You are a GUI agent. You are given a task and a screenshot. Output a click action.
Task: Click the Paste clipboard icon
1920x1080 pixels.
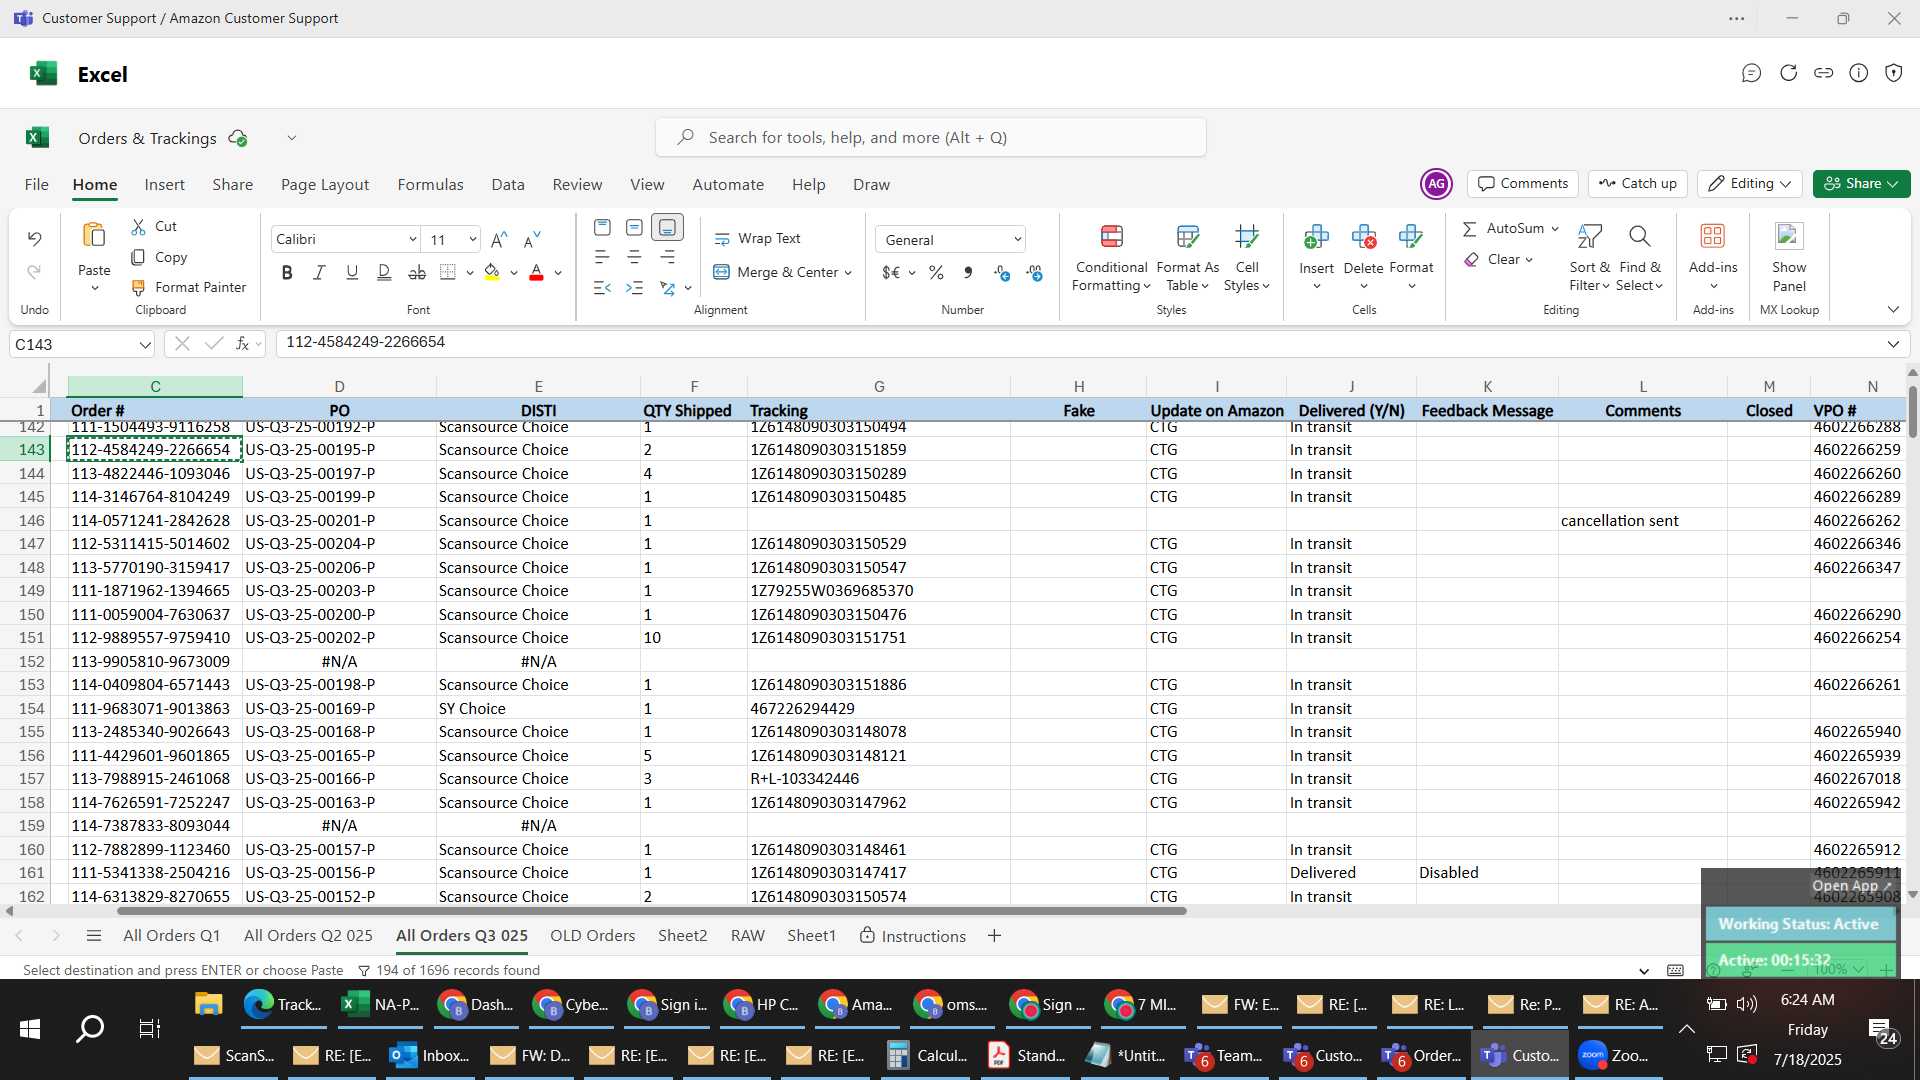pos(94,236)
